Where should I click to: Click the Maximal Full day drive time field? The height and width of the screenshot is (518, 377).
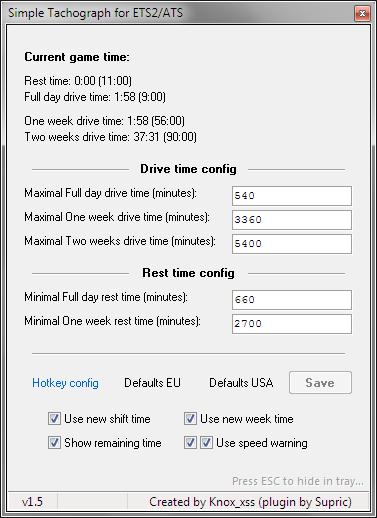292,196
